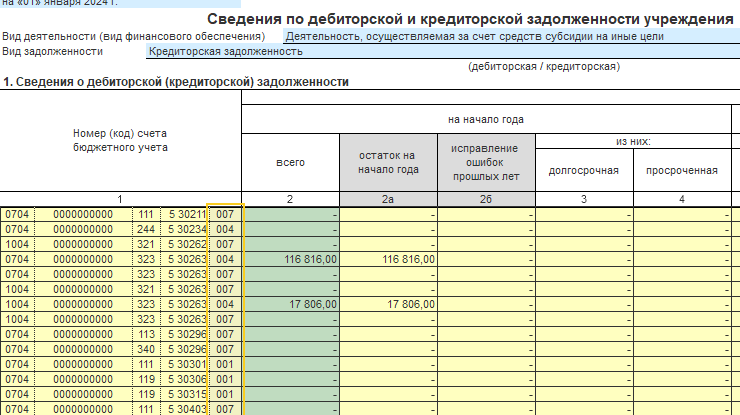Select '1004' cell in the 5 30262 row
Screen dimensions: 740x415
(x=17, y=245)
